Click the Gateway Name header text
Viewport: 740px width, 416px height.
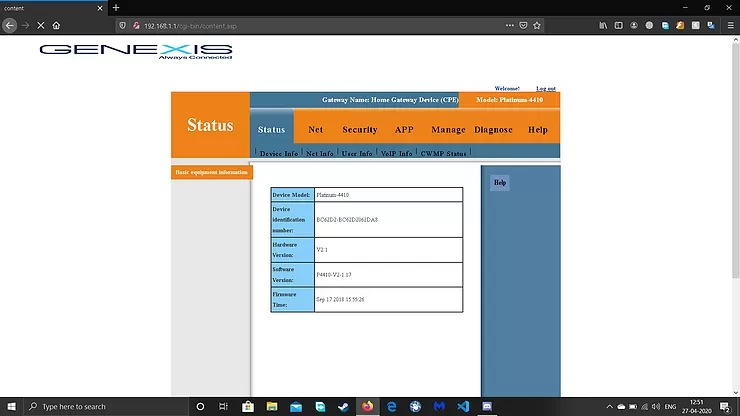click(390, 100)
